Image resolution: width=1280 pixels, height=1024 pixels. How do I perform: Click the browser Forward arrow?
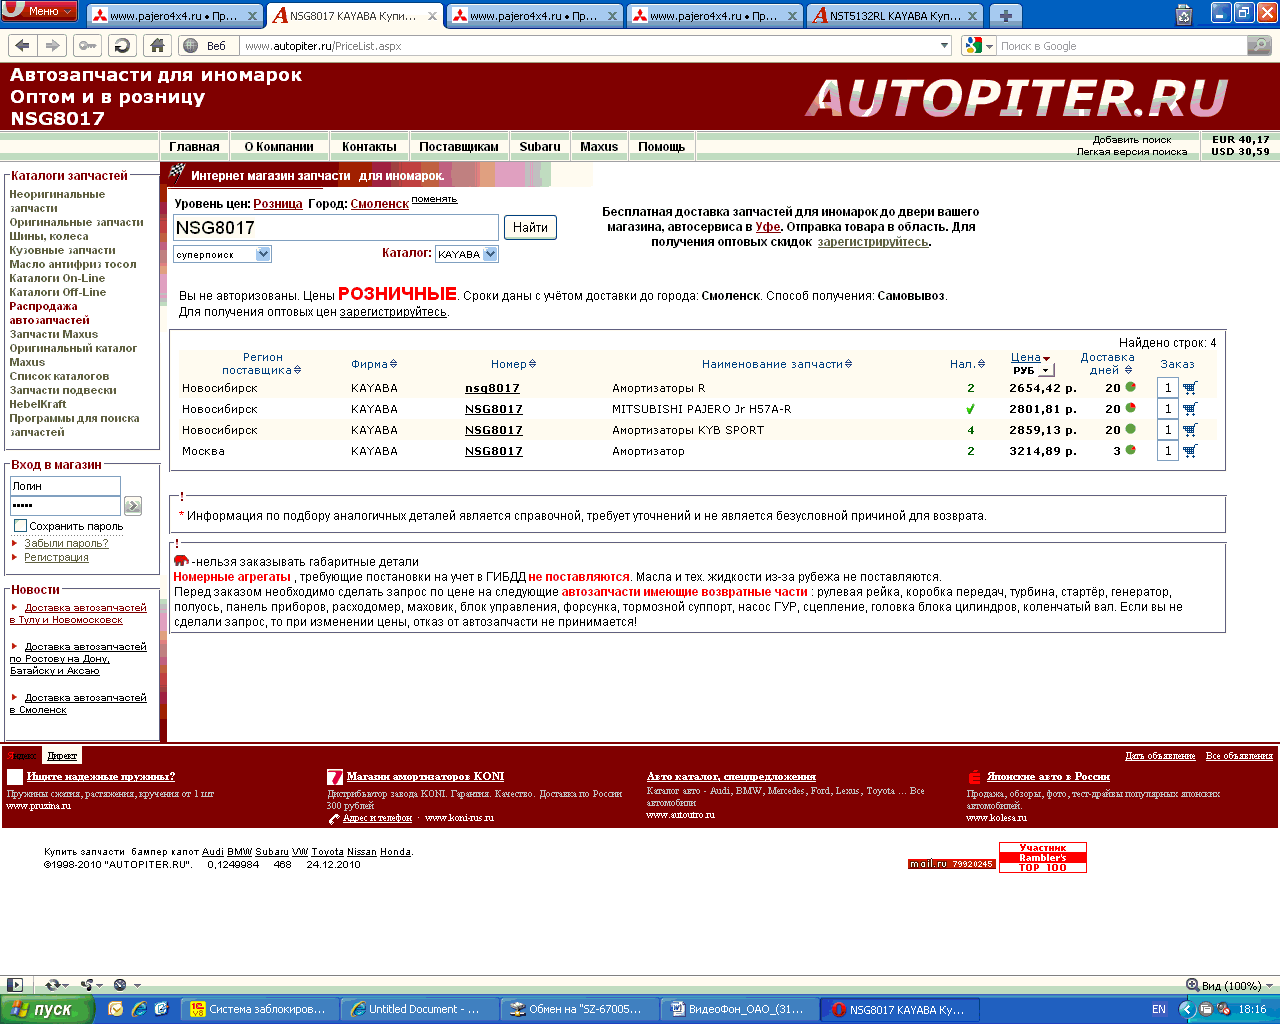click(x=53, y=45)
